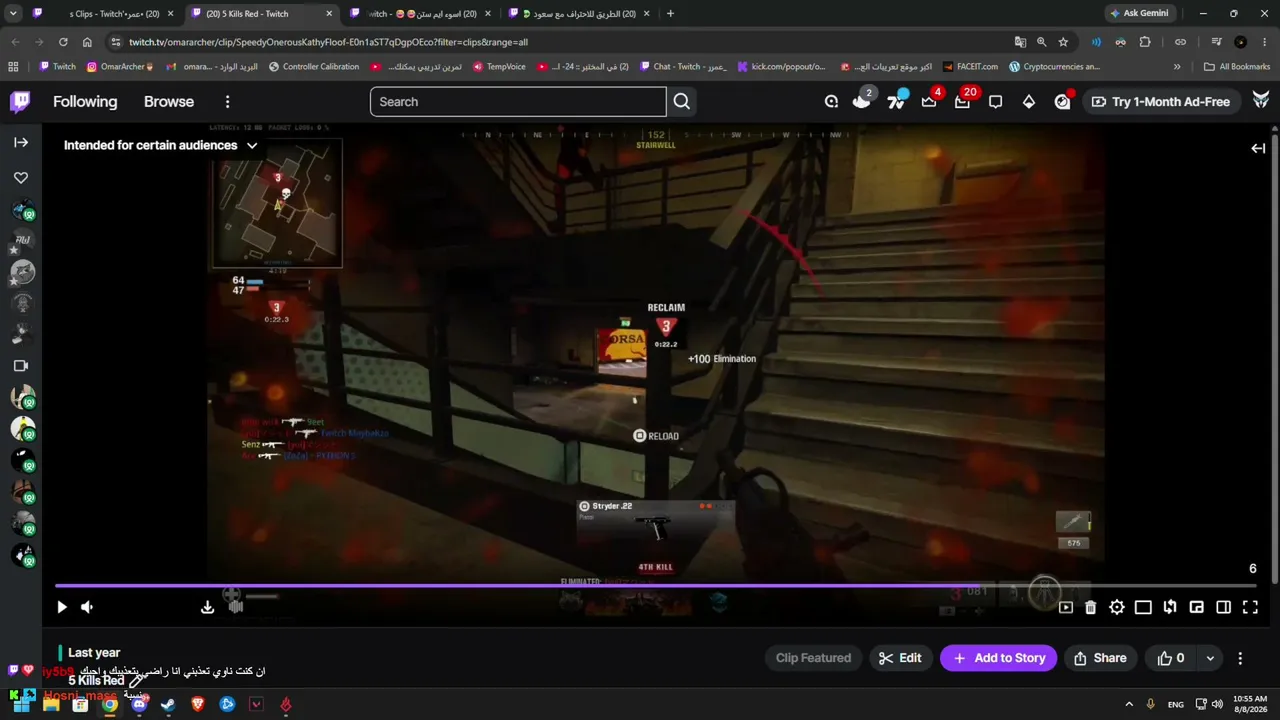Screen dimensions: 1280x720
Task: Click the magnifier search button
Action: click(x=682, y=102)
